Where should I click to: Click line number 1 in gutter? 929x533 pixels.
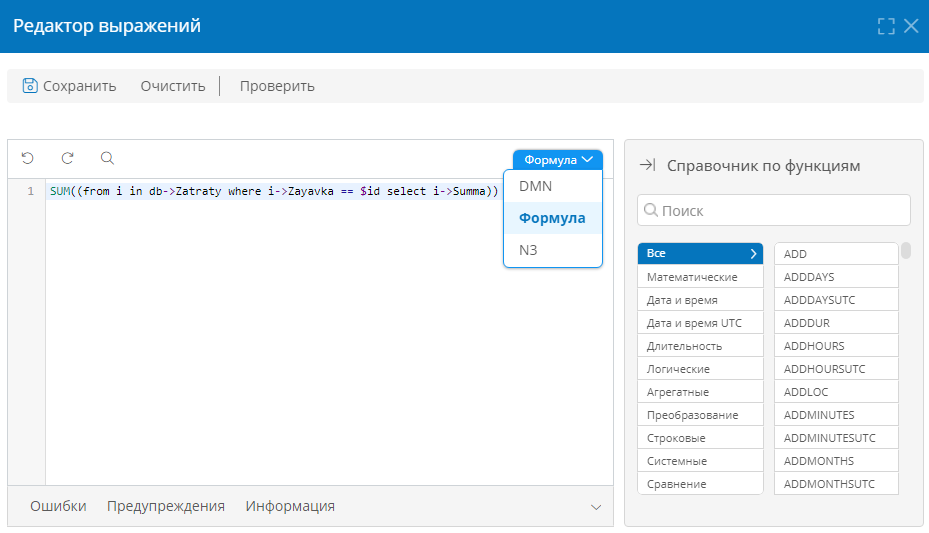tap(30, 191)
